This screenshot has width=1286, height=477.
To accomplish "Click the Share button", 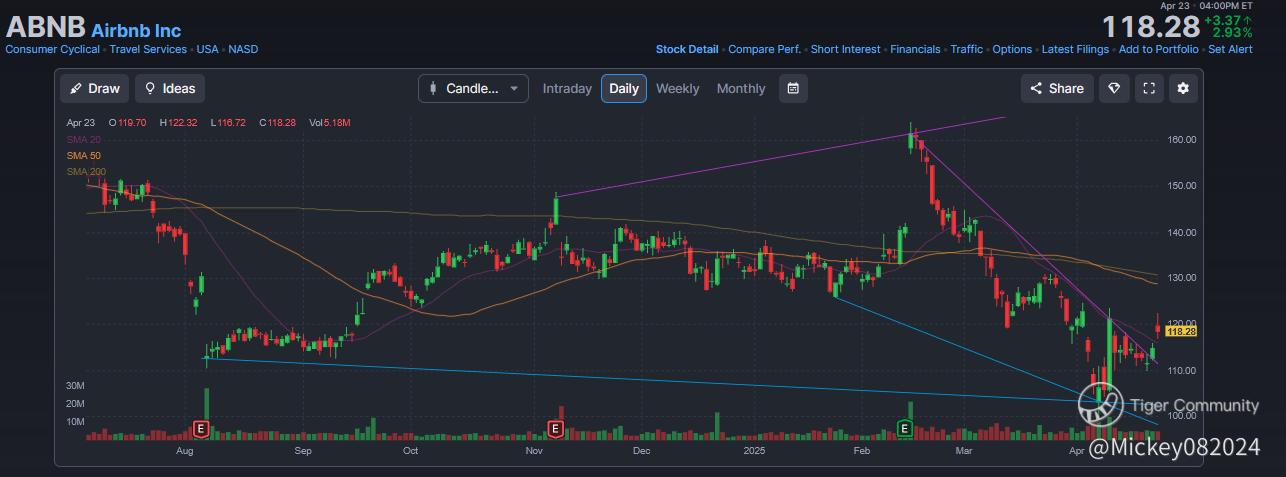I will [1057, 88].
